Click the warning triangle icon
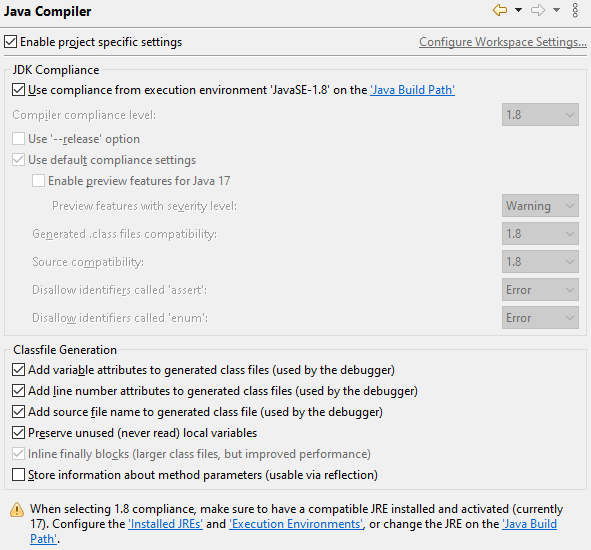 pyautogui.click(x=17, y=510)
